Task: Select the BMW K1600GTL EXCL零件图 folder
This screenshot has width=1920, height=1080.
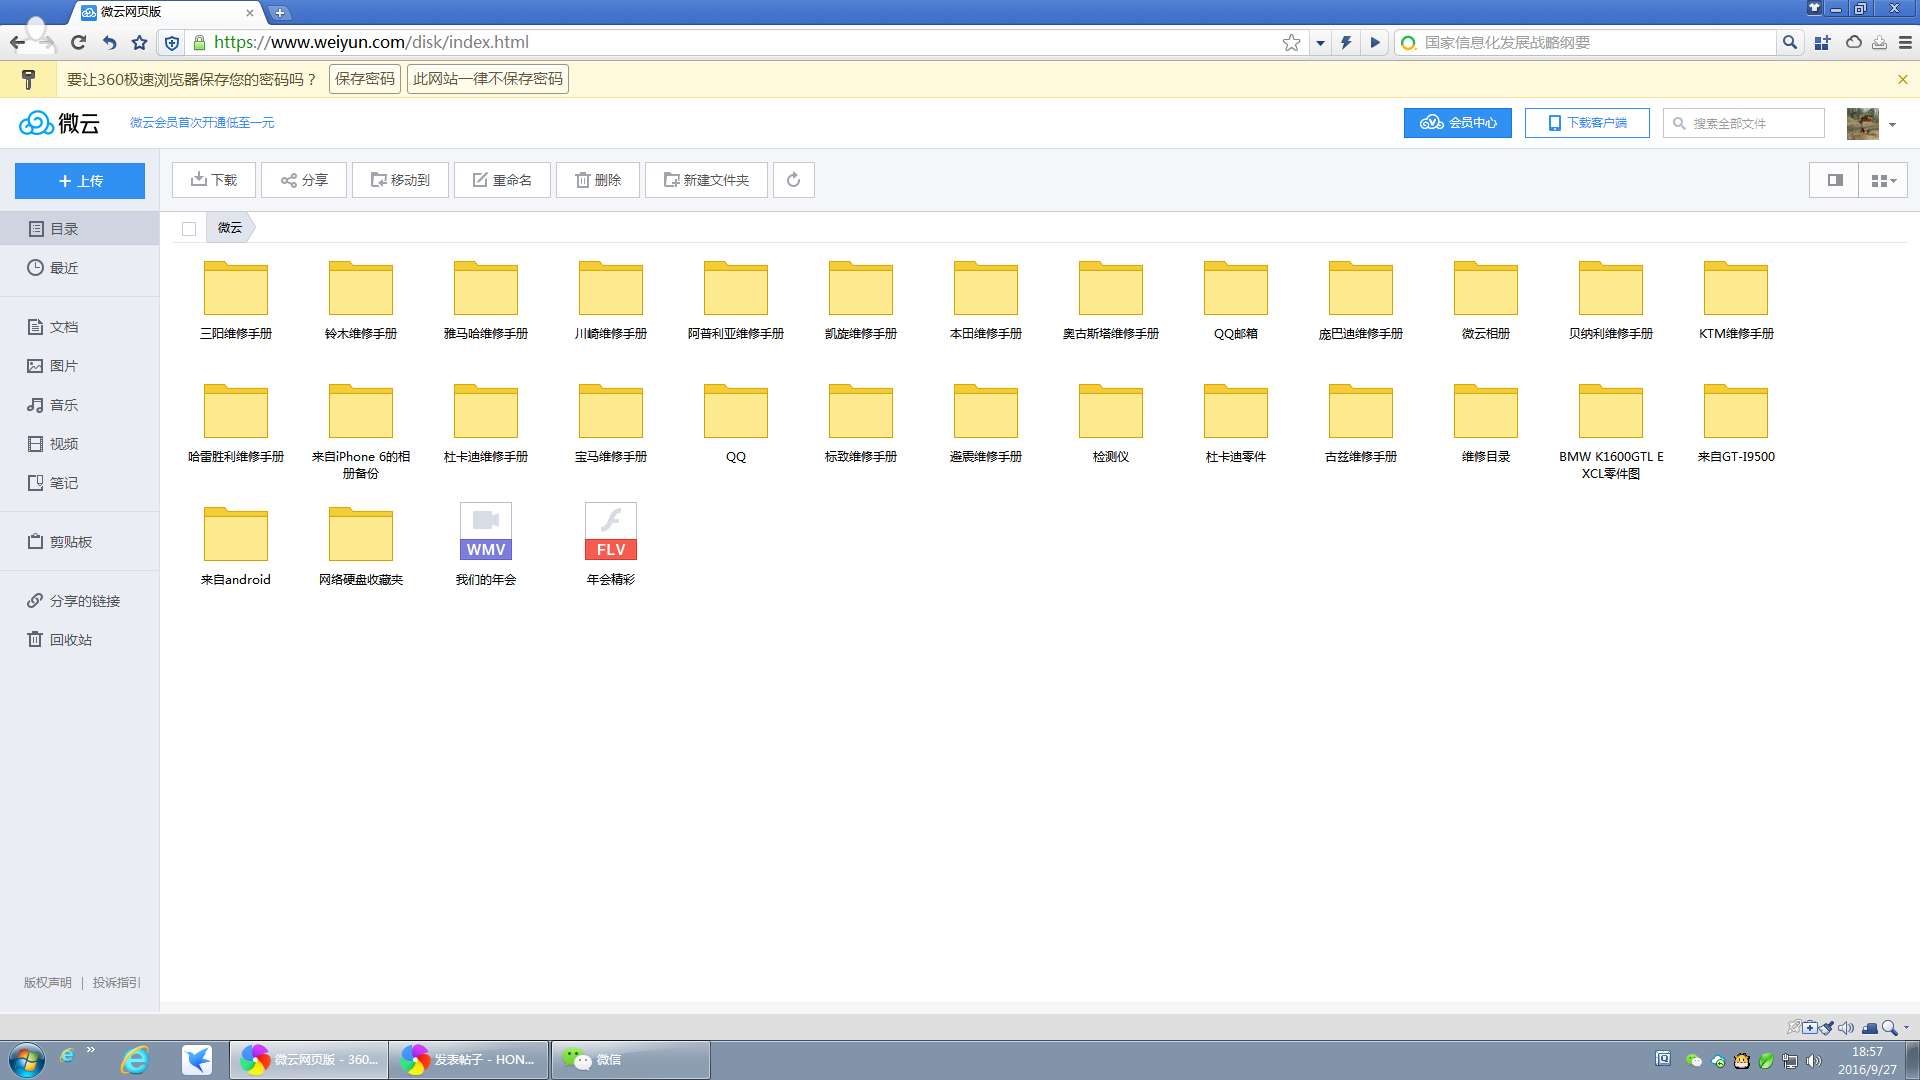Action: 1611,430
